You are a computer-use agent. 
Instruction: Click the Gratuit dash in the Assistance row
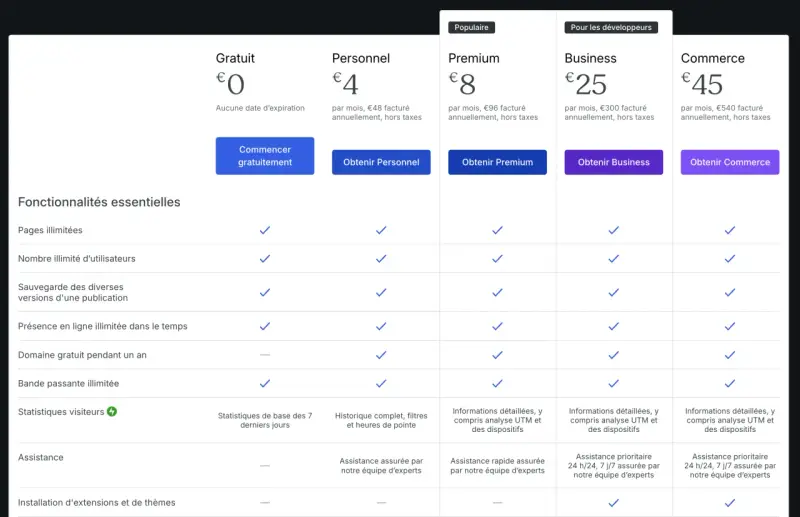[x=265, y=465]
